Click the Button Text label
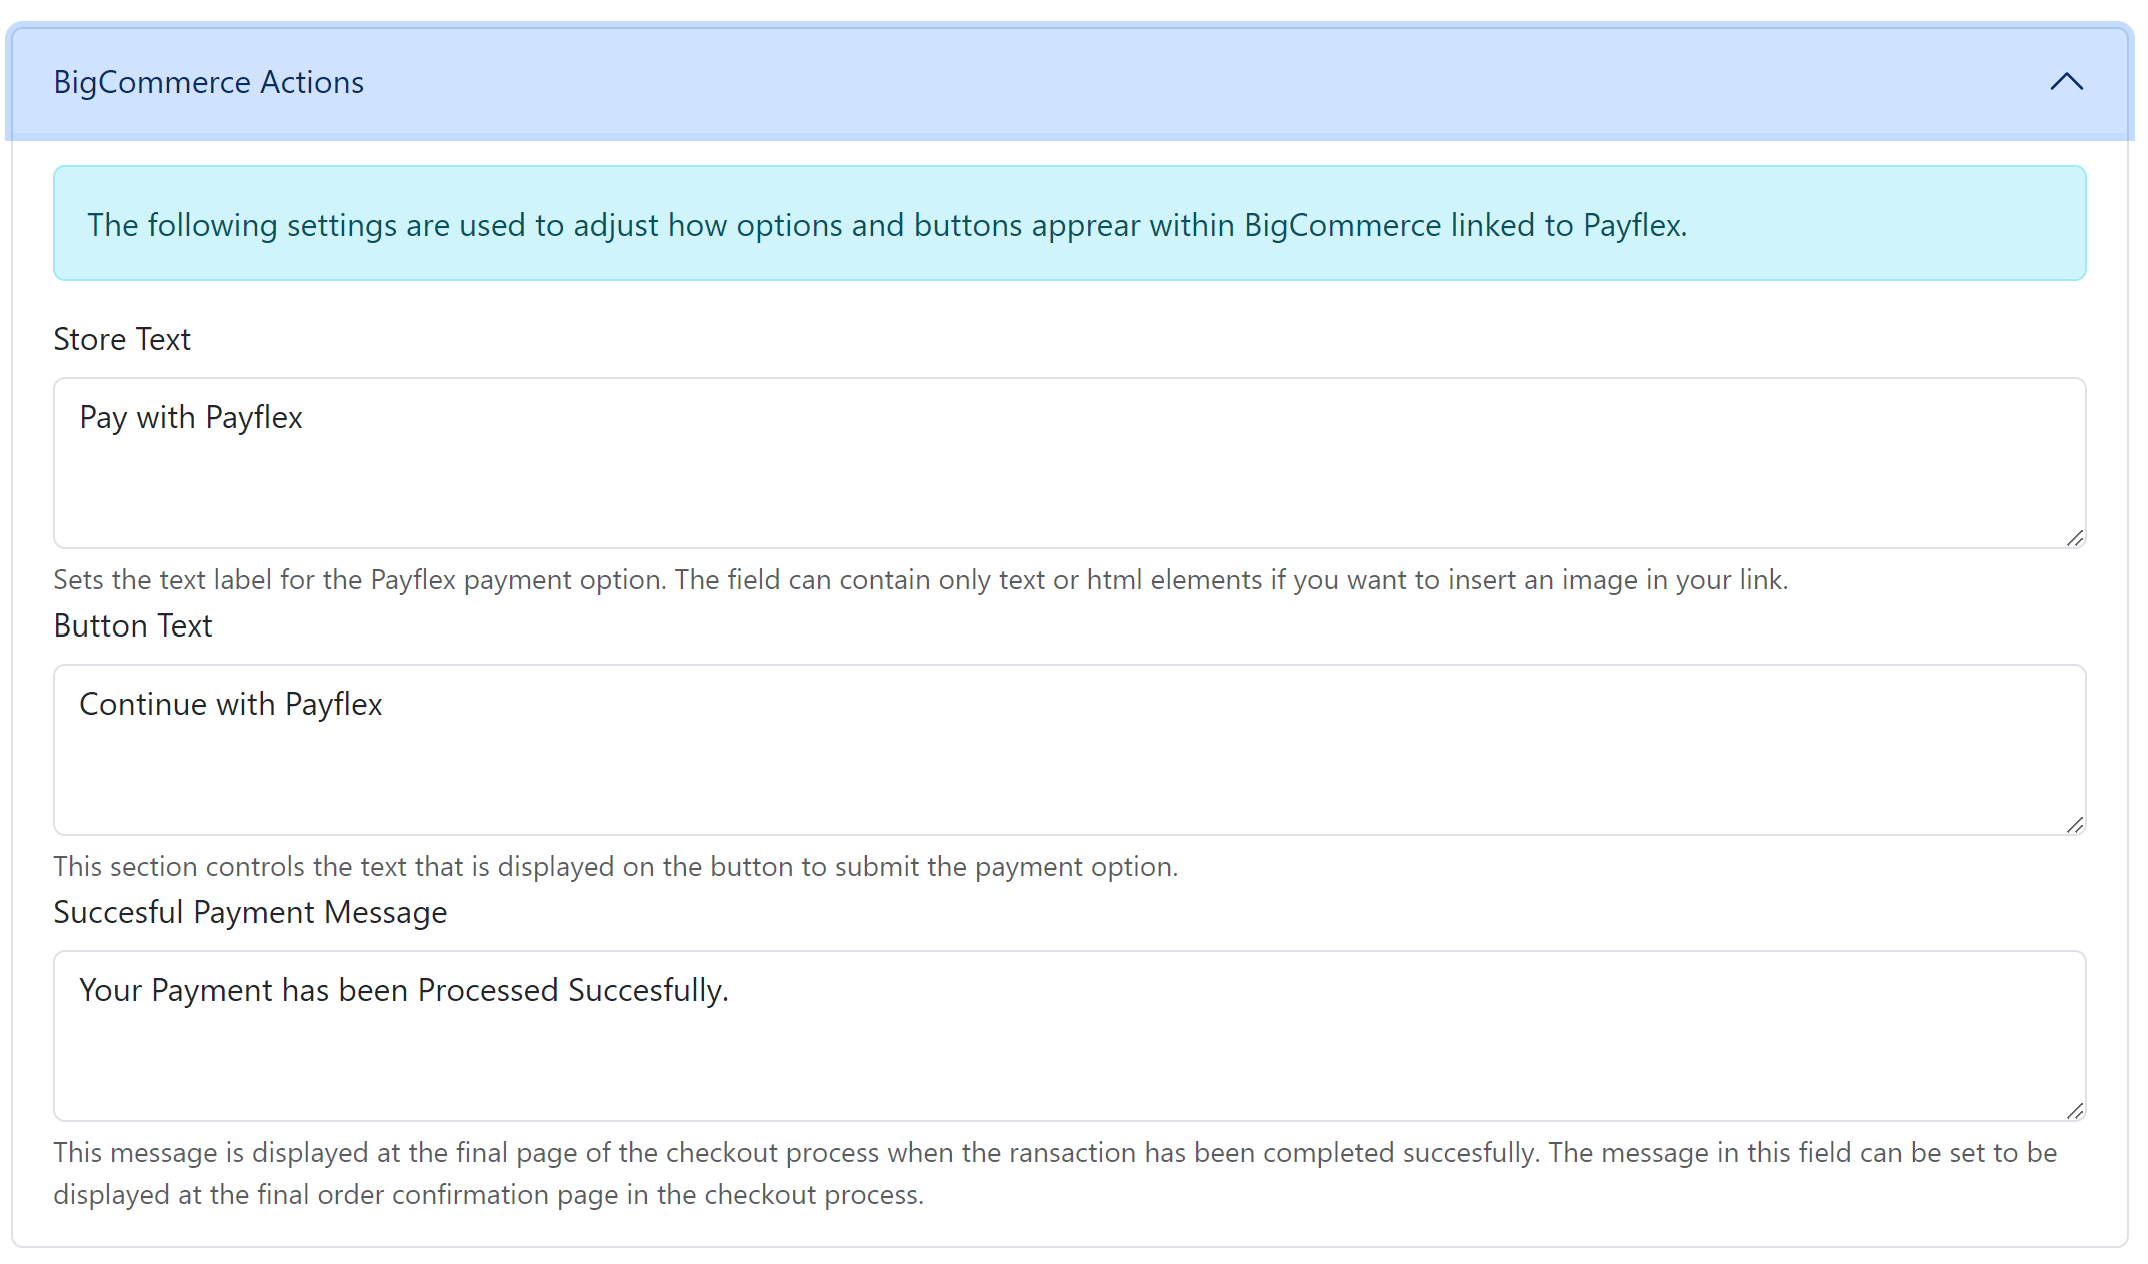The width and height of the screenshot is (2148, 1264). [133, 626]
